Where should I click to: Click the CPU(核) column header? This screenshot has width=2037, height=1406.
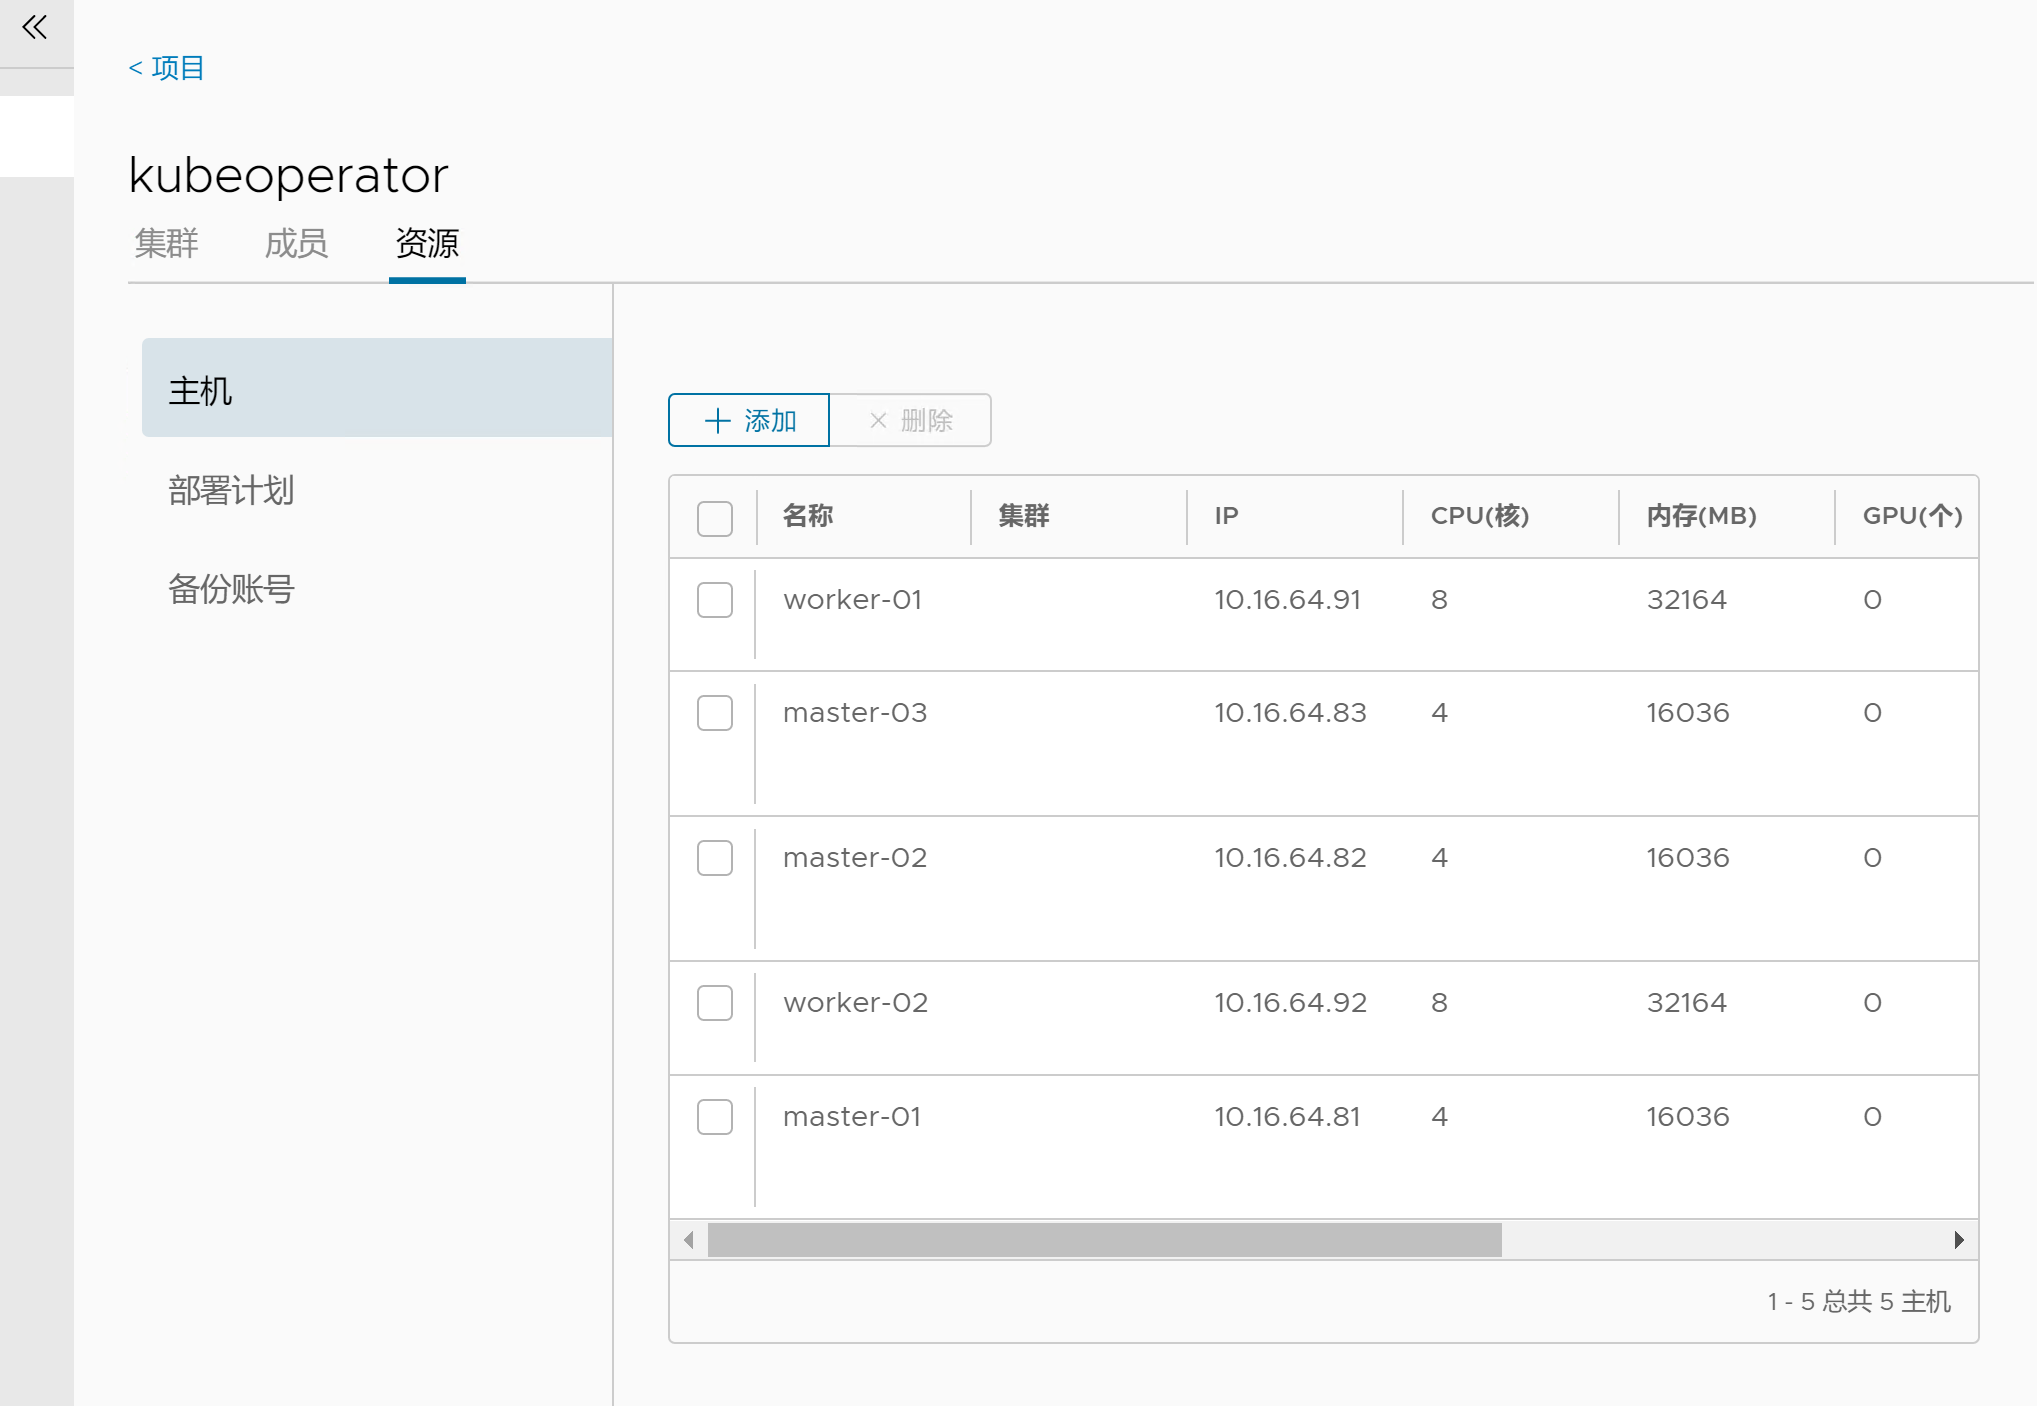tap(1480, 516)
